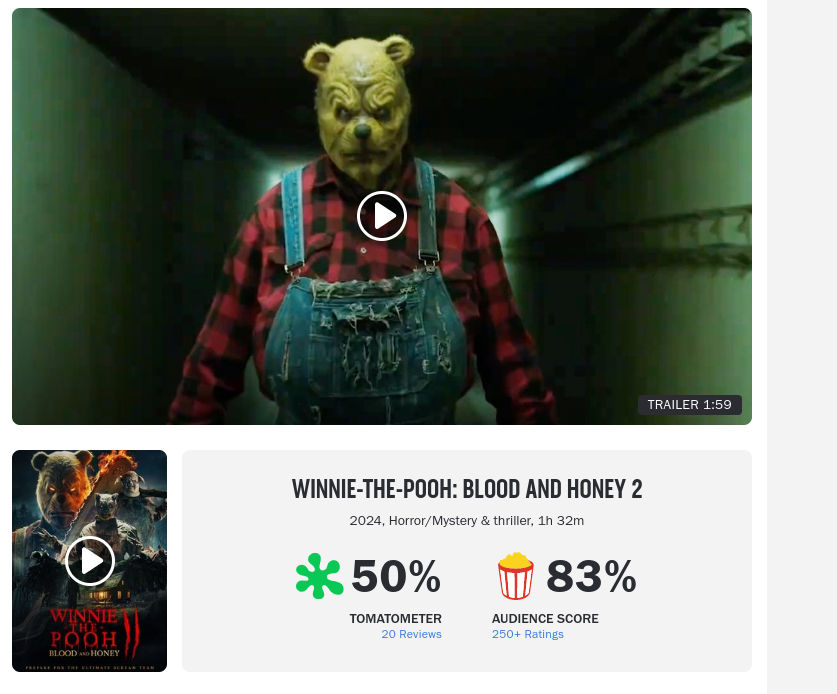This screenshot has height=694, width=837.
Task: Click the 2024, Horror/Mystery & thriller info line
Action: pos(467,520)
